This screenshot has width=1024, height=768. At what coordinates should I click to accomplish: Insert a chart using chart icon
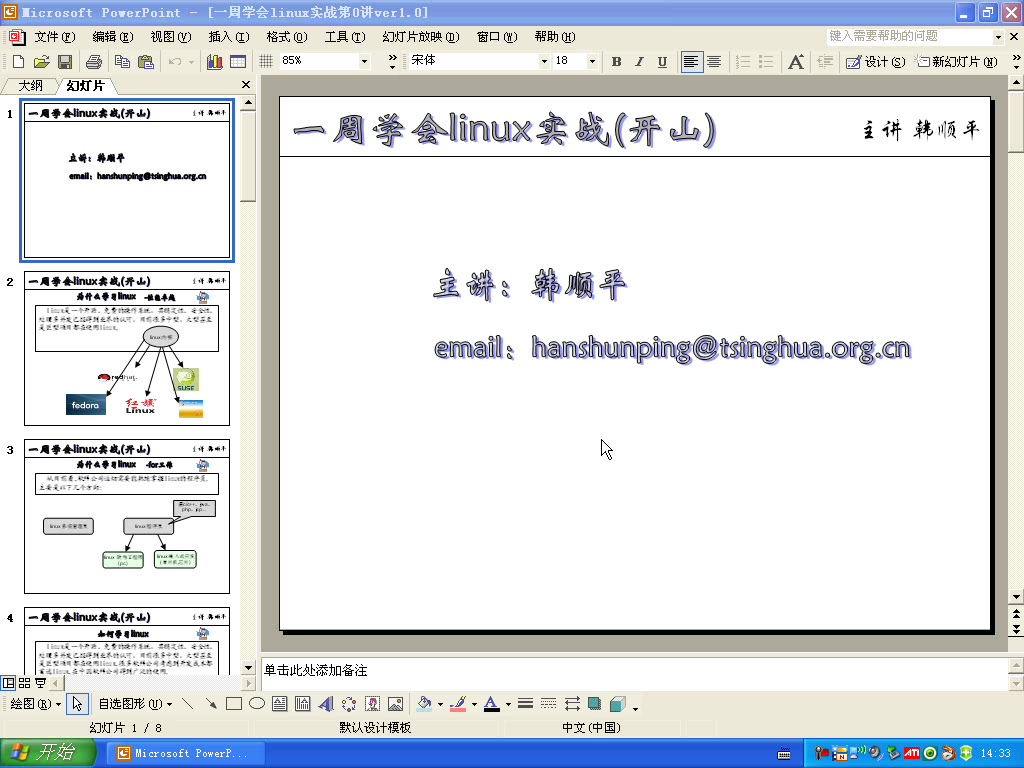tap(214, 61)
